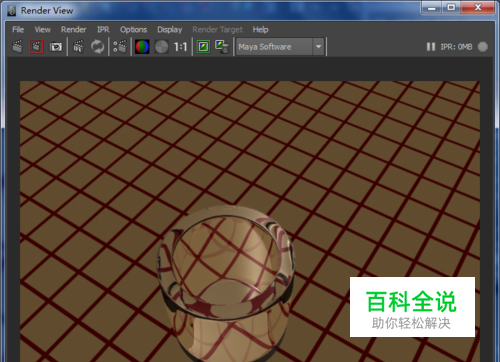
Task: Toggle the alpha channel grey circle icon
Action: click(162, 47)
